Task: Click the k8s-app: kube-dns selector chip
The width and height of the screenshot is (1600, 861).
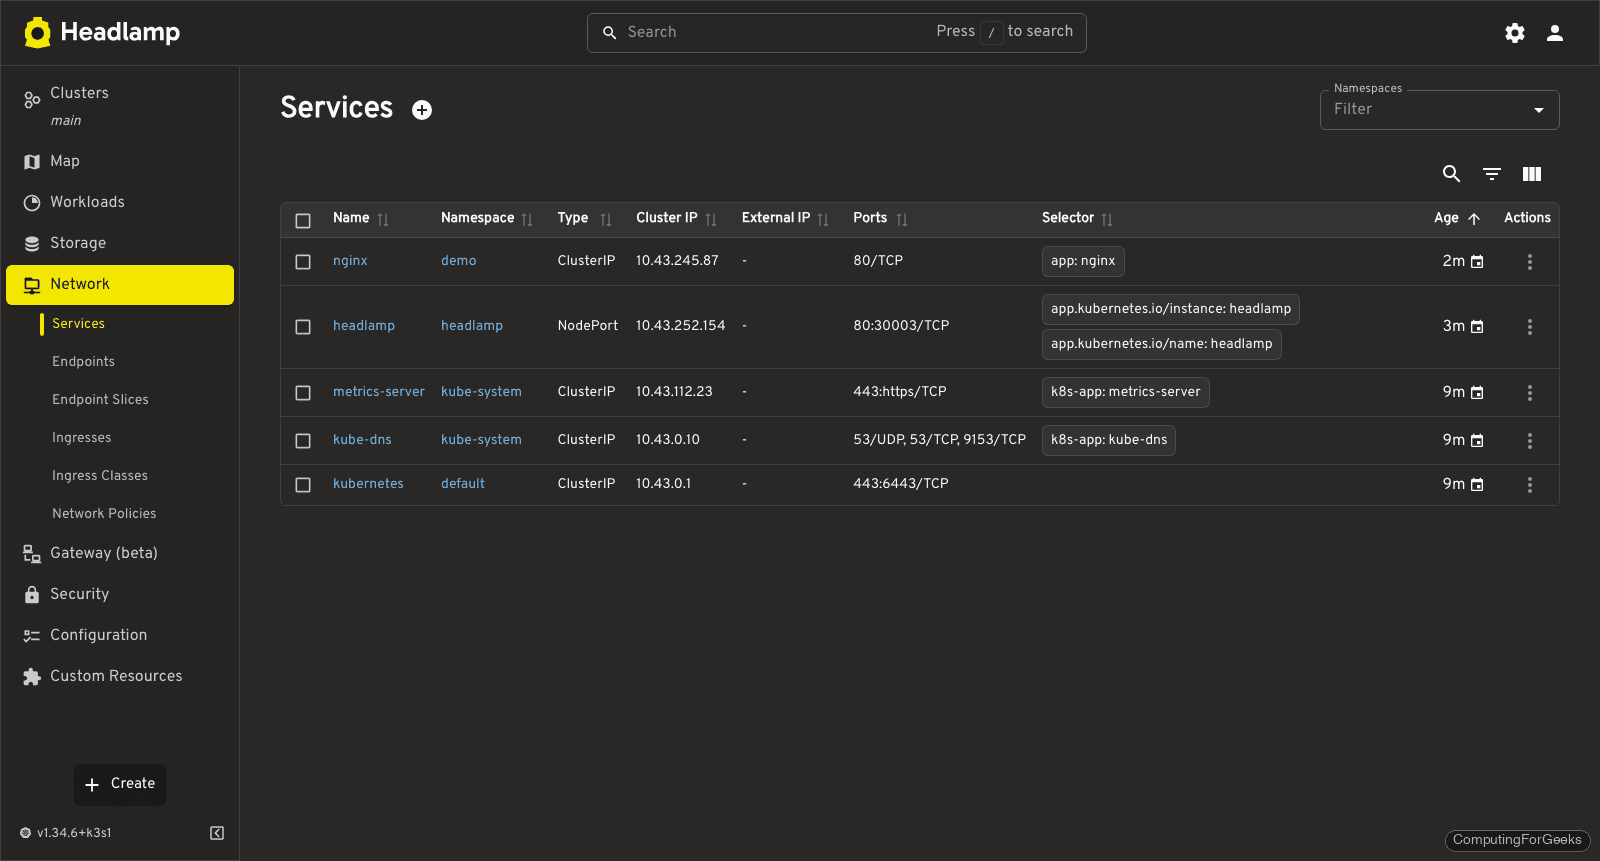Action: 1109,441
